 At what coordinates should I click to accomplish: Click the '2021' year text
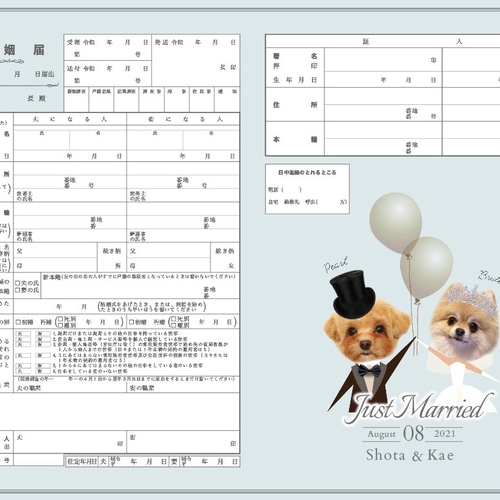click(445, 434)
